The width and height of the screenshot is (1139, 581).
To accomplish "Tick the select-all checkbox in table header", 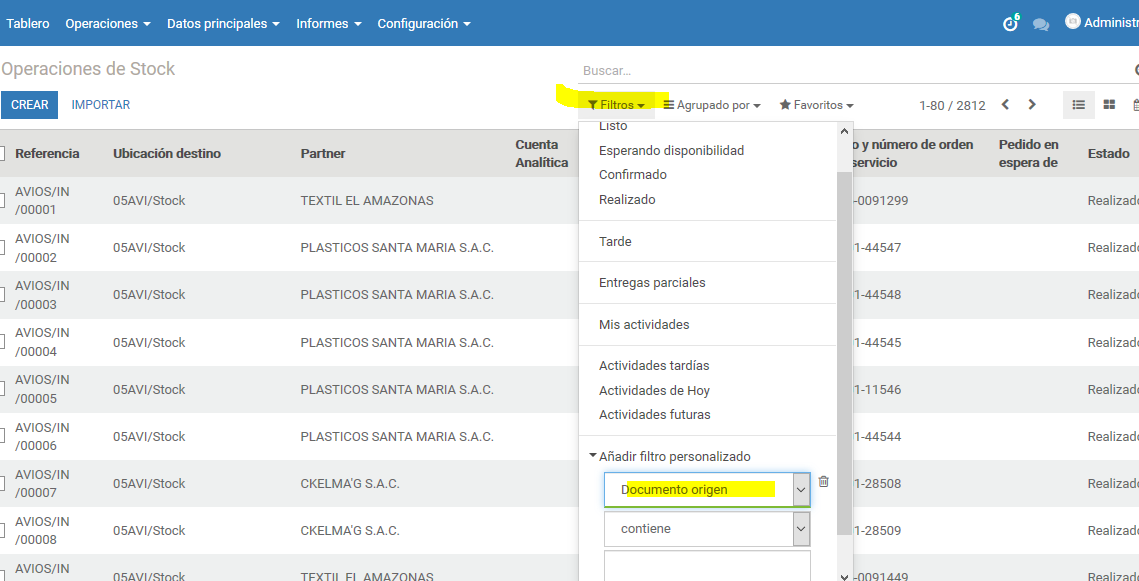I will coord(2,153).
